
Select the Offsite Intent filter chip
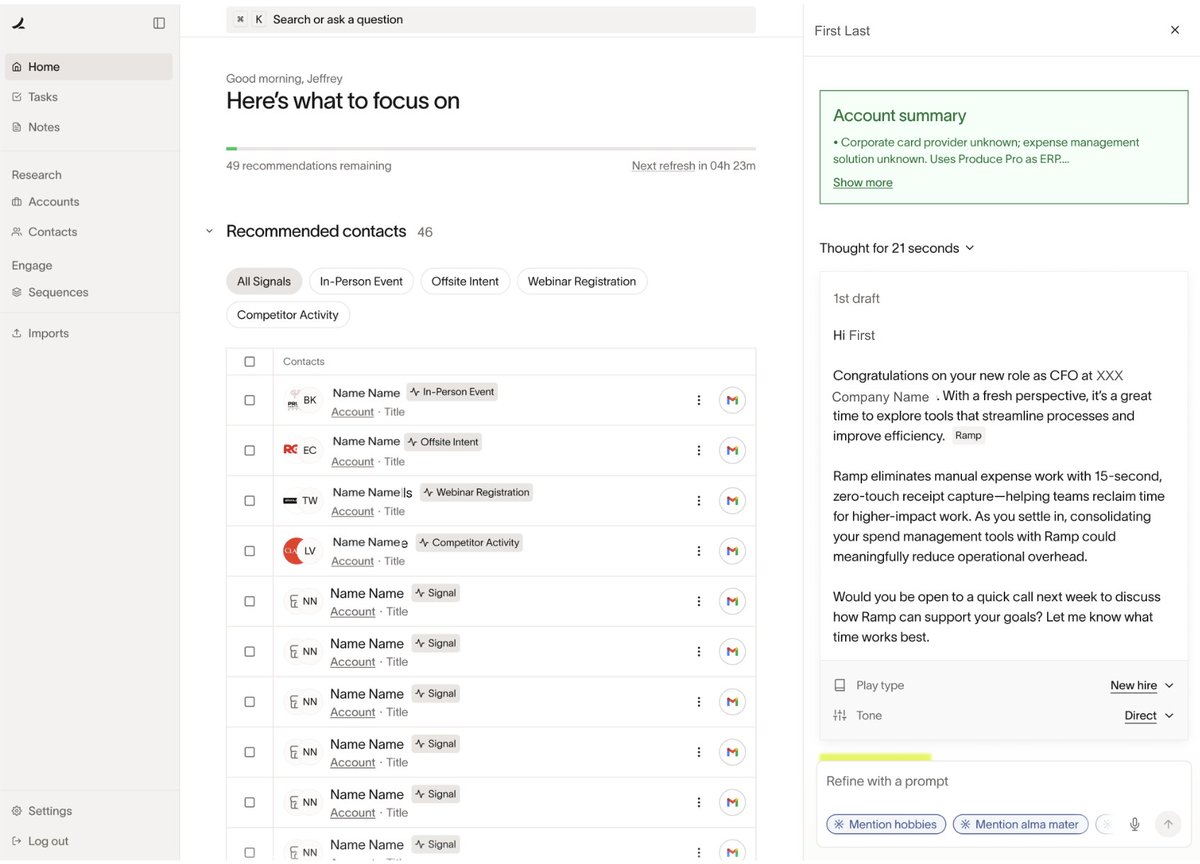[x=465, y=281]
